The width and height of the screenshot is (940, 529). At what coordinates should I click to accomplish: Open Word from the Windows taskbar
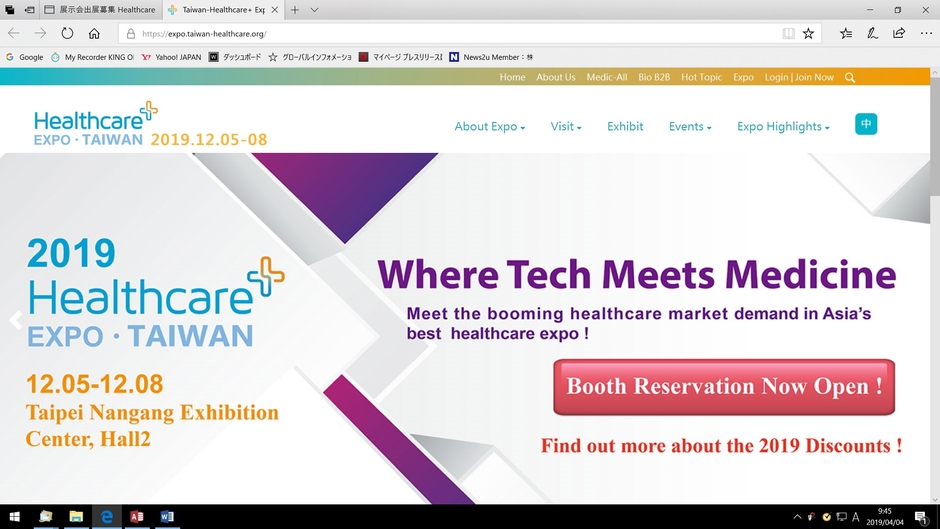(x=167, y=517)
